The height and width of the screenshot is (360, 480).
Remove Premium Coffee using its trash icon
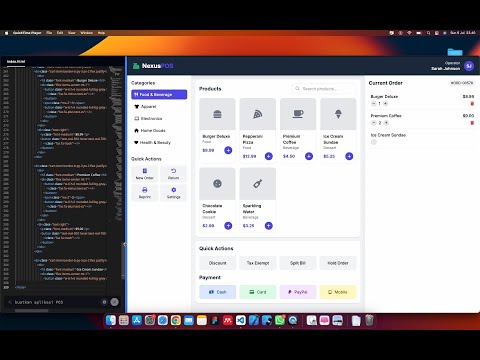point(472,123)
